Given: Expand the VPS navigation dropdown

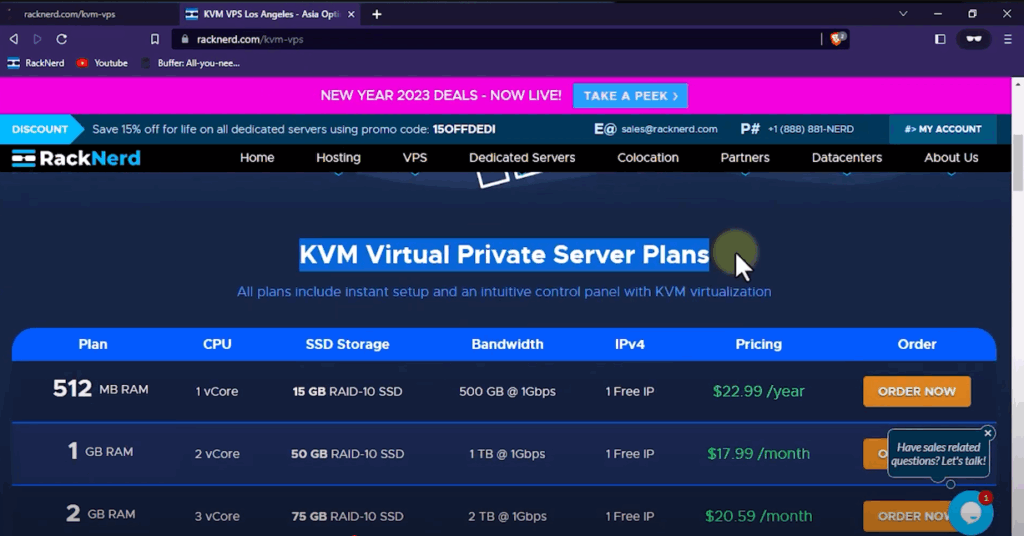Looking at the screenshot, I should (415, 158).
